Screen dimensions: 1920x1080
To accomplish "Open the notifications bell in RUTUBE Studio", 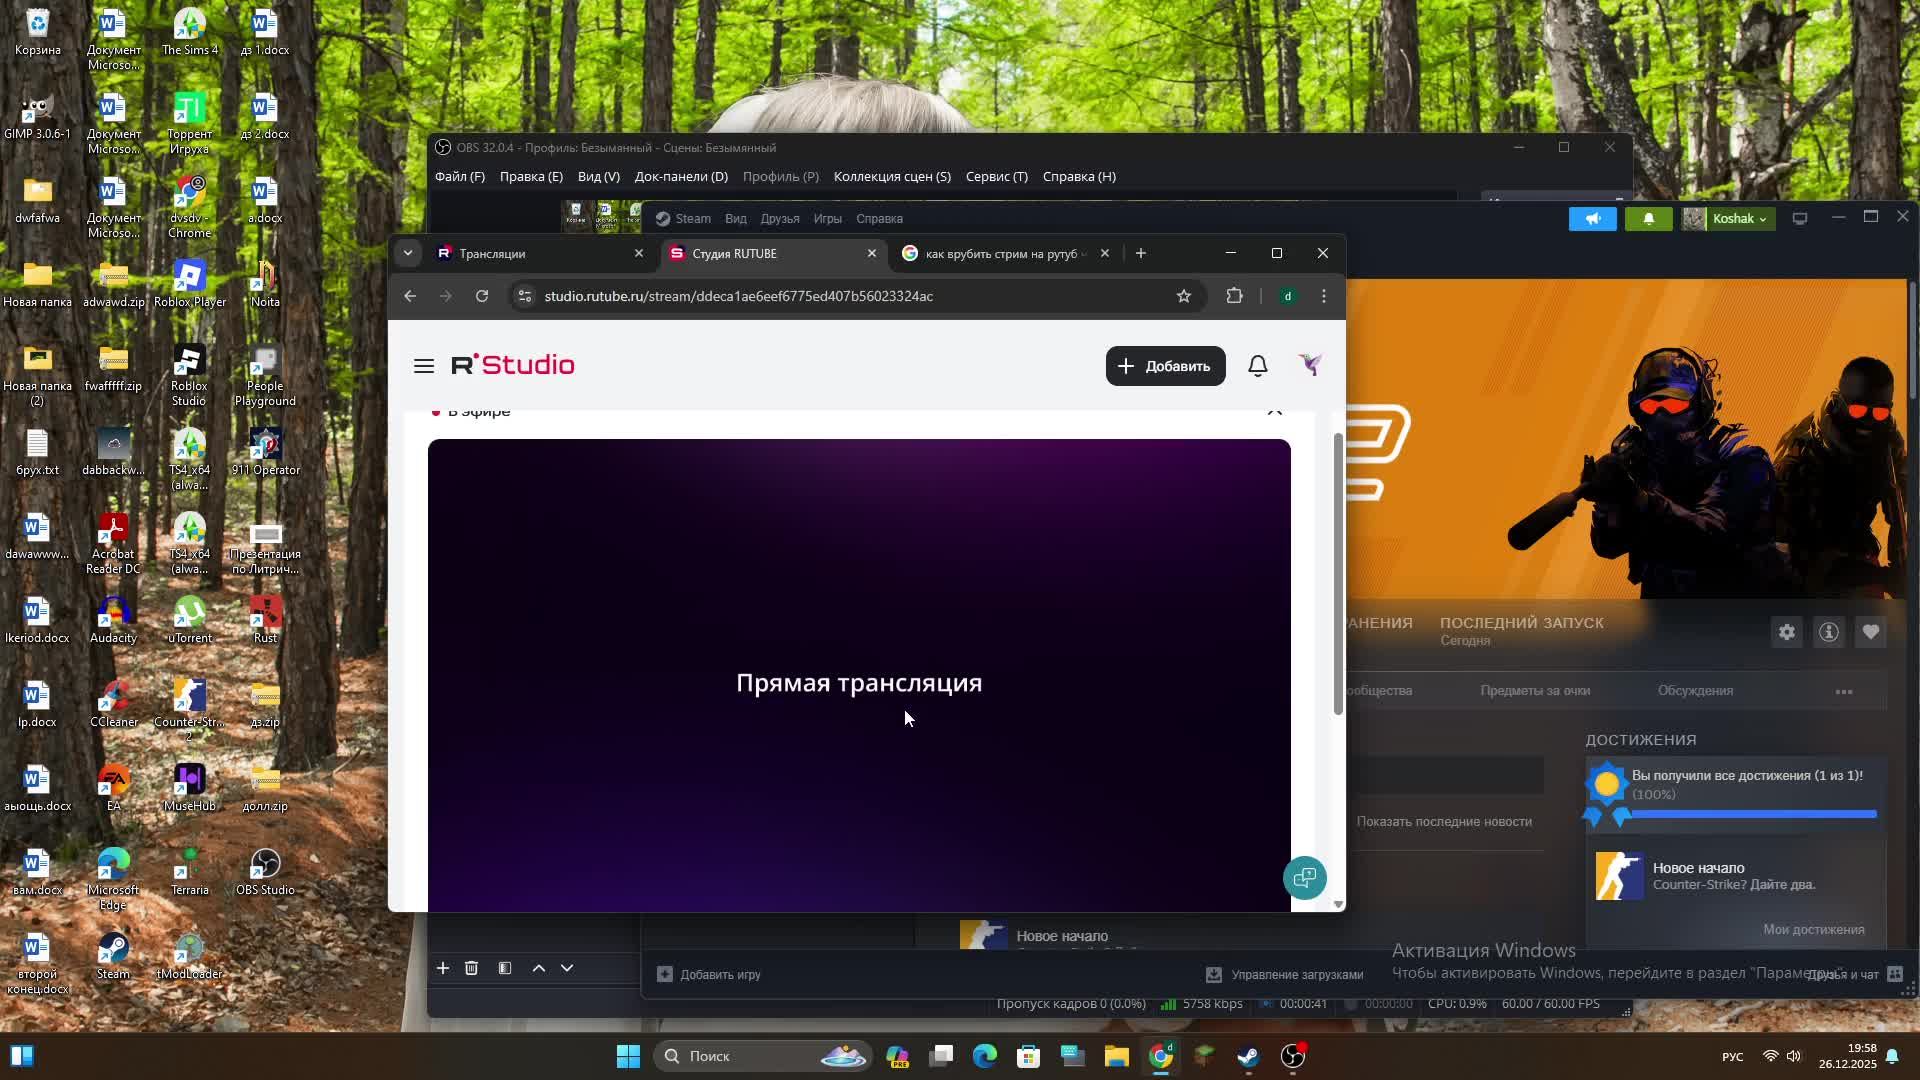I will click(1258, 366).
